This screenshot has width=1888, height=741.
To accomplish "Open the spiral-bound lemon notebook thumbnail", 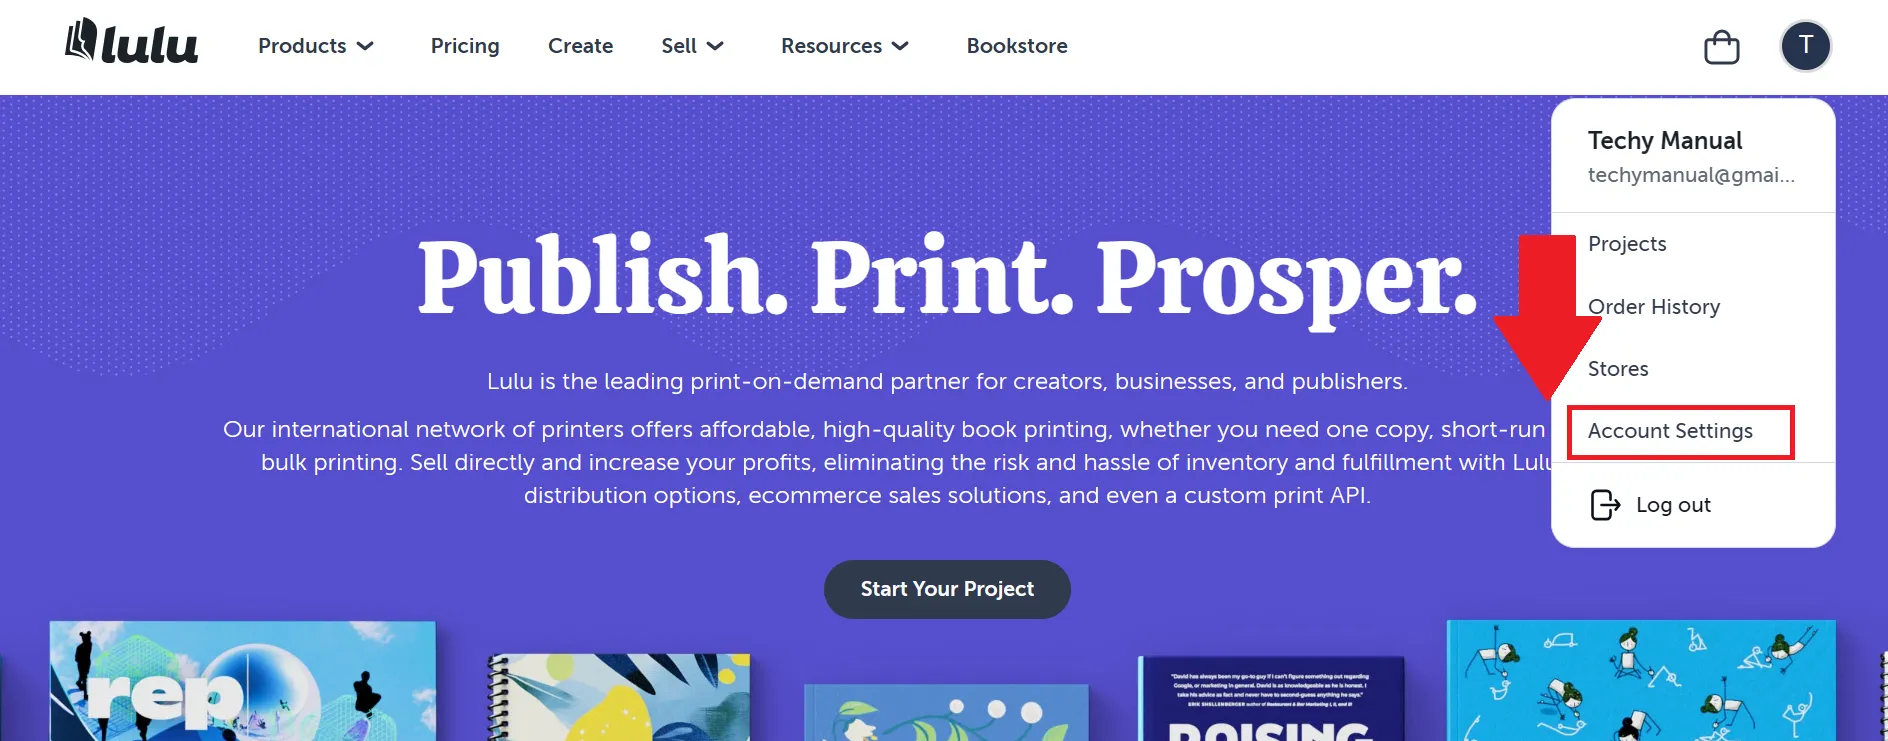I will (620, 698).
